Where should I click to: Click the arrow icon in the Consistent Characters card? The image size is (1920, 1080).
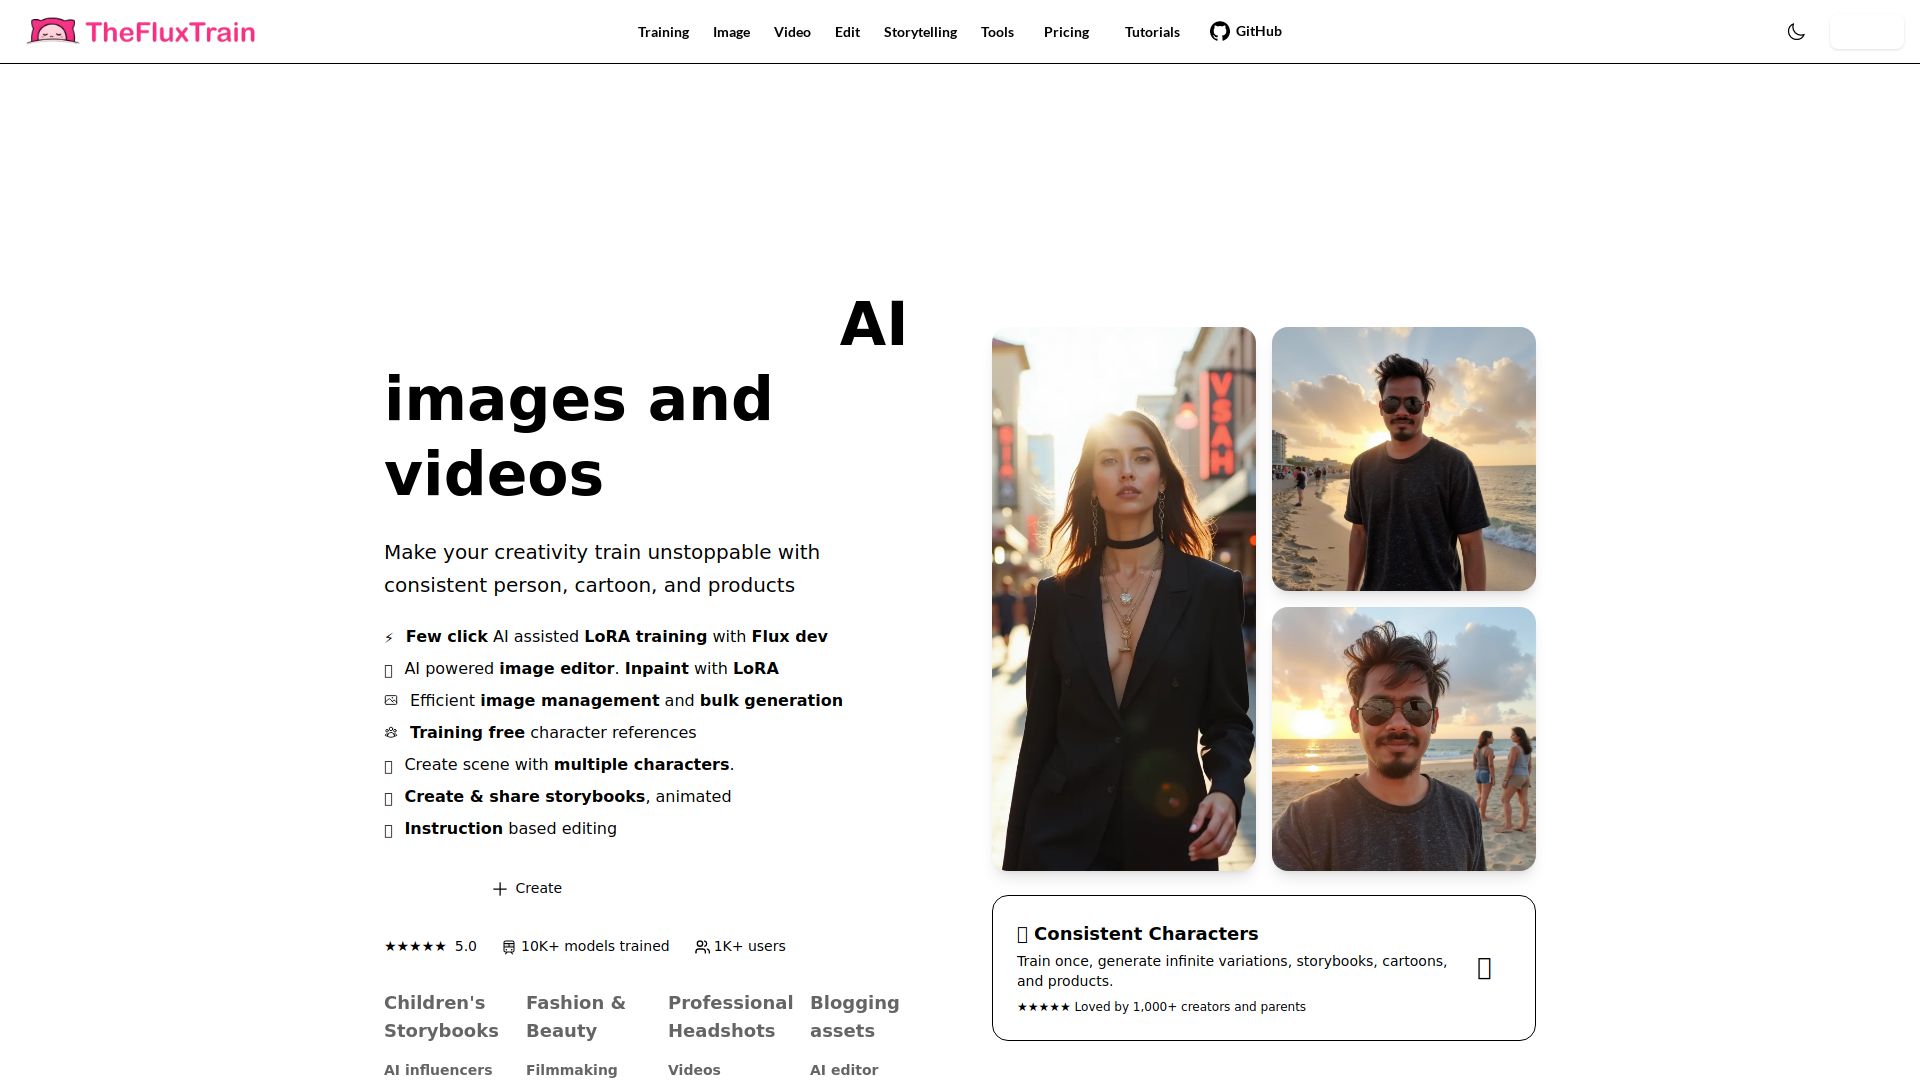(1484, 968)
